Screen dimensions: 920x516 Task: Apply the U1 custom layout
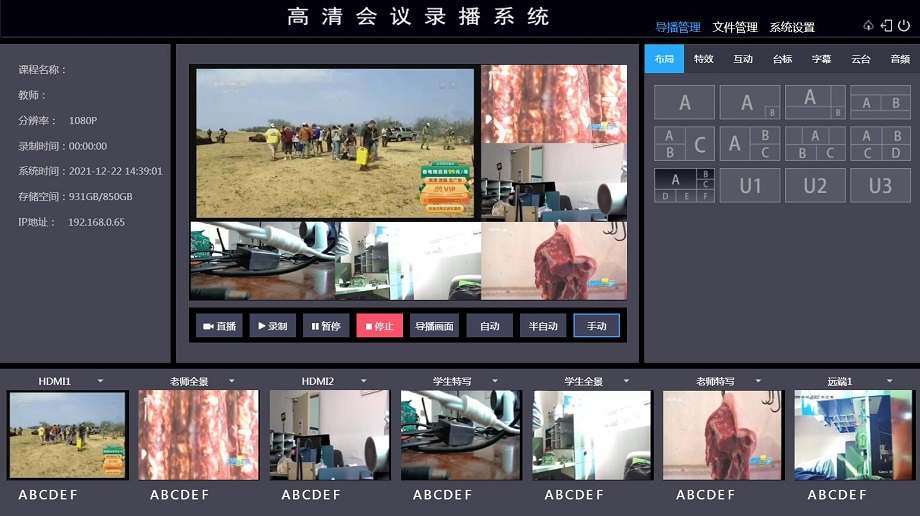tap(750, 185)
